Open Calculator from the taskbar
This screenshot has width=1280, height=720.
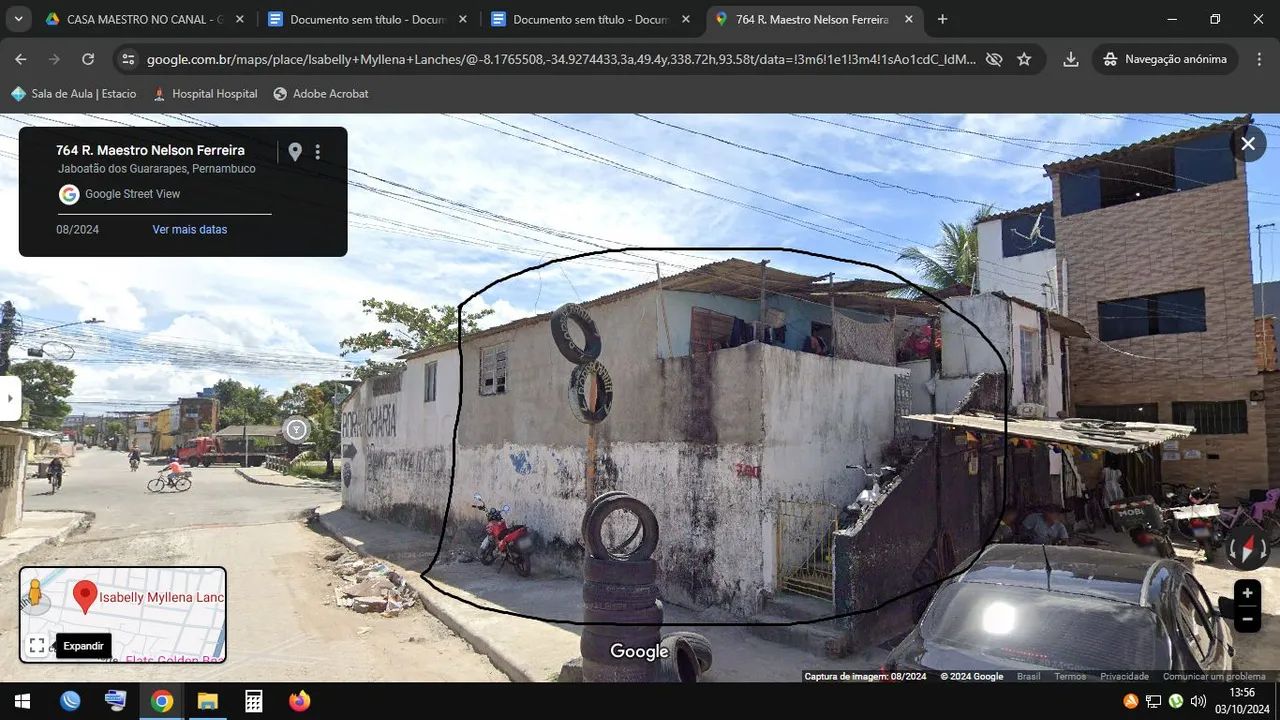254,701
